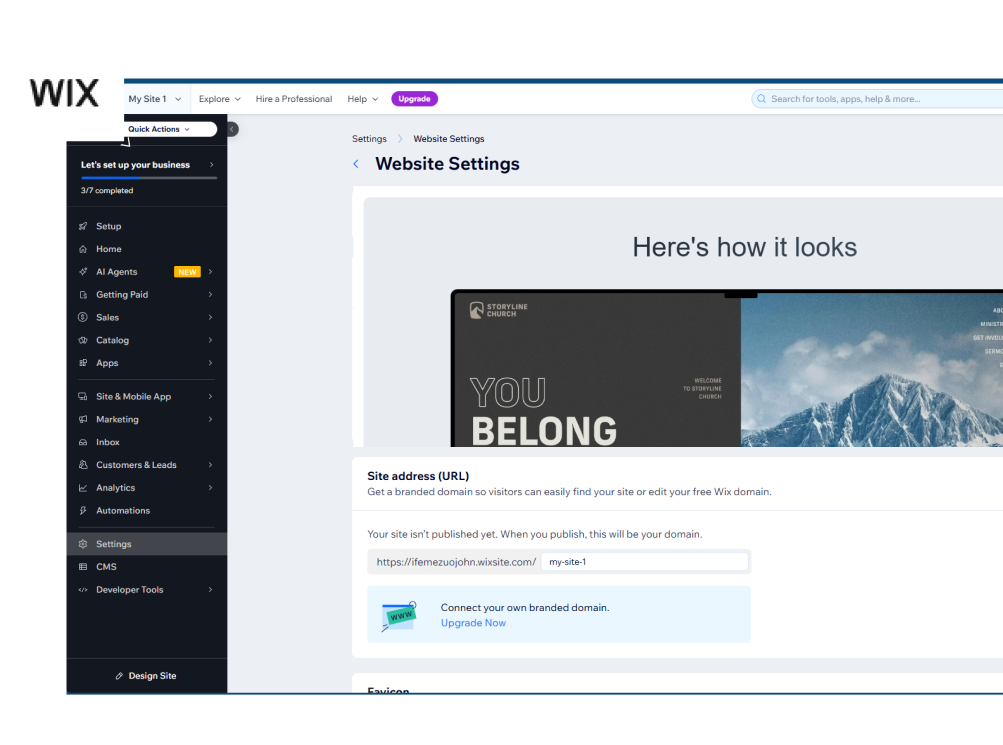Expand the Developer Tools chevron
The image size is (1003, 745).
point(210,590)
